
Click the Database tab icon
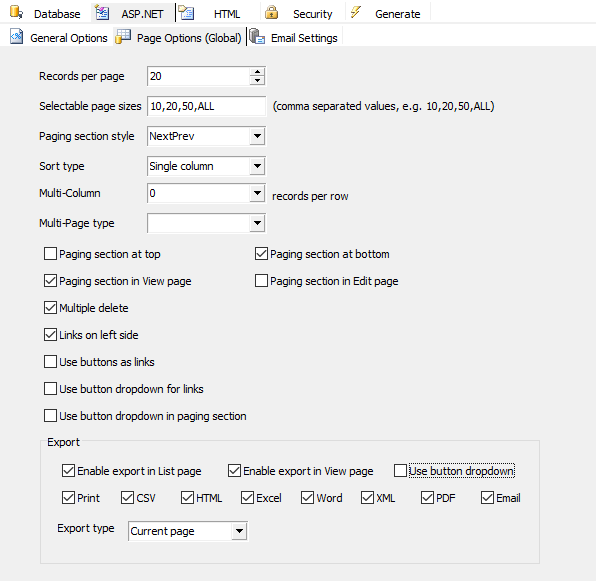click(16, 13)
